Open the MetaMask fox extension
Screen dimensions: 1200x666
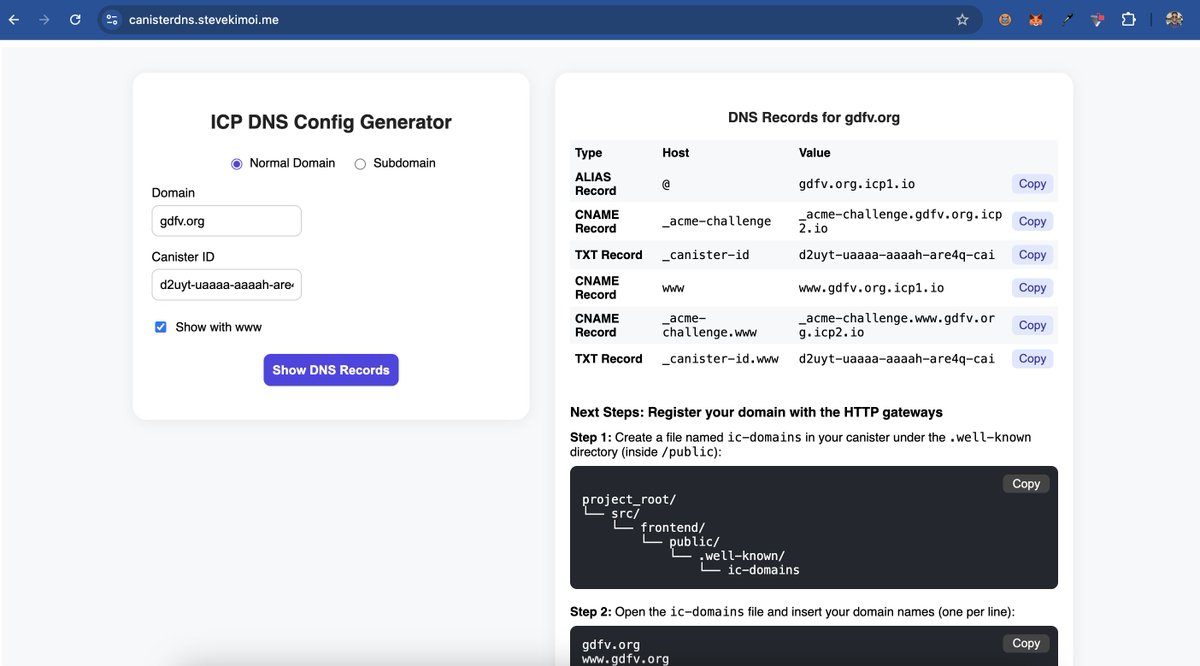tap(1036, 19)
